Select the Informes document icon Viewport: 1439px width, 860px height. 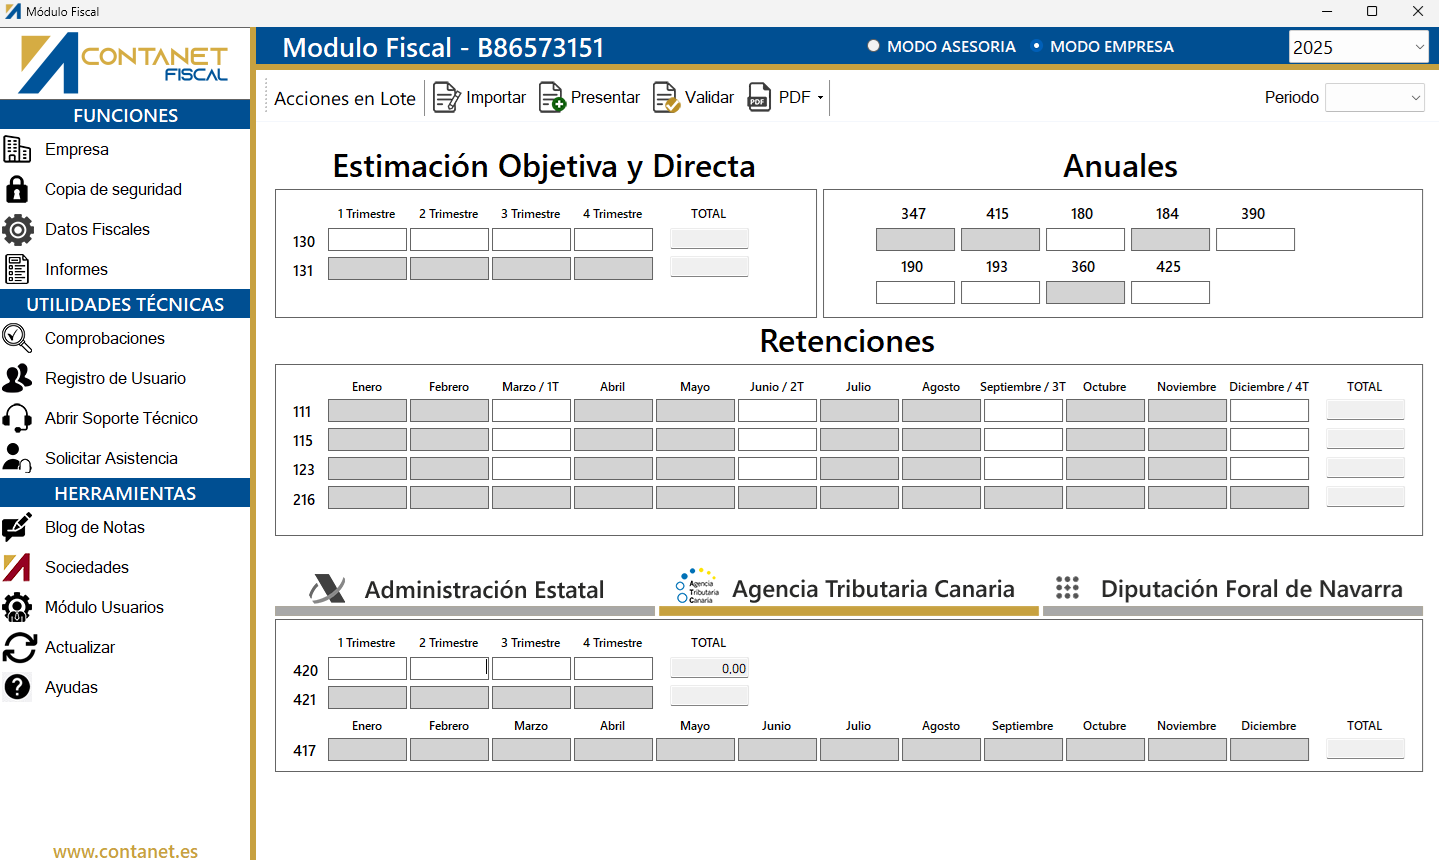[17, 269]
